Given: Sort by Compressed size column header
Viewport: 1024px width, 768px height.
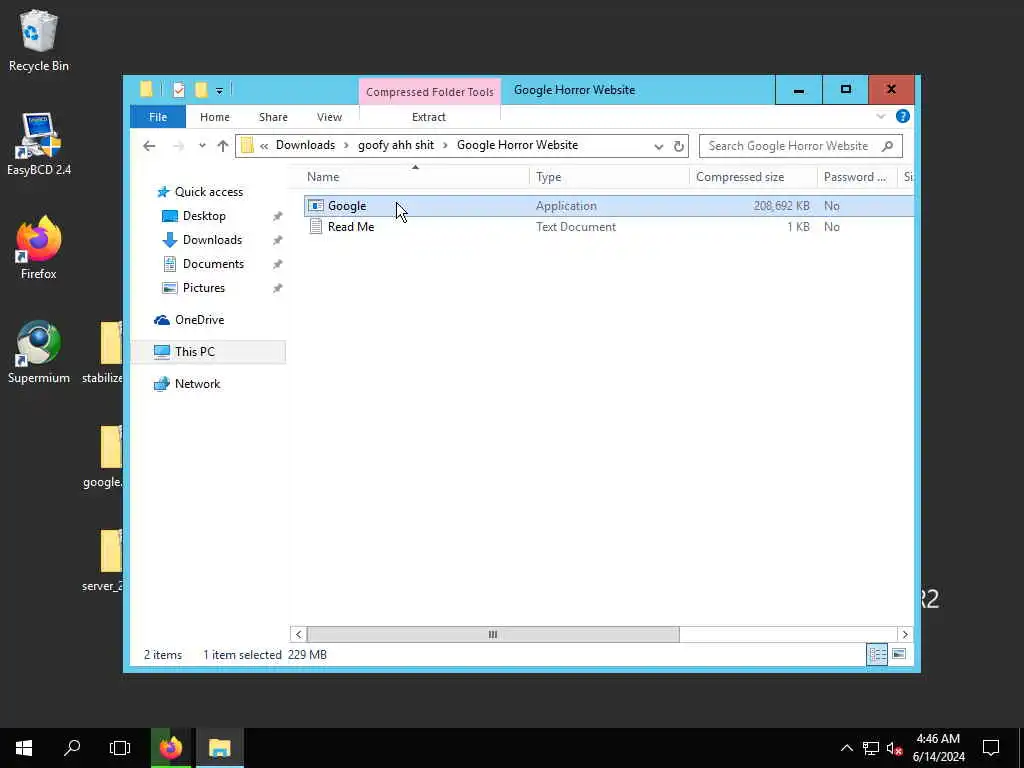Looking at the screenshot, I should click(x=753, y=177).
